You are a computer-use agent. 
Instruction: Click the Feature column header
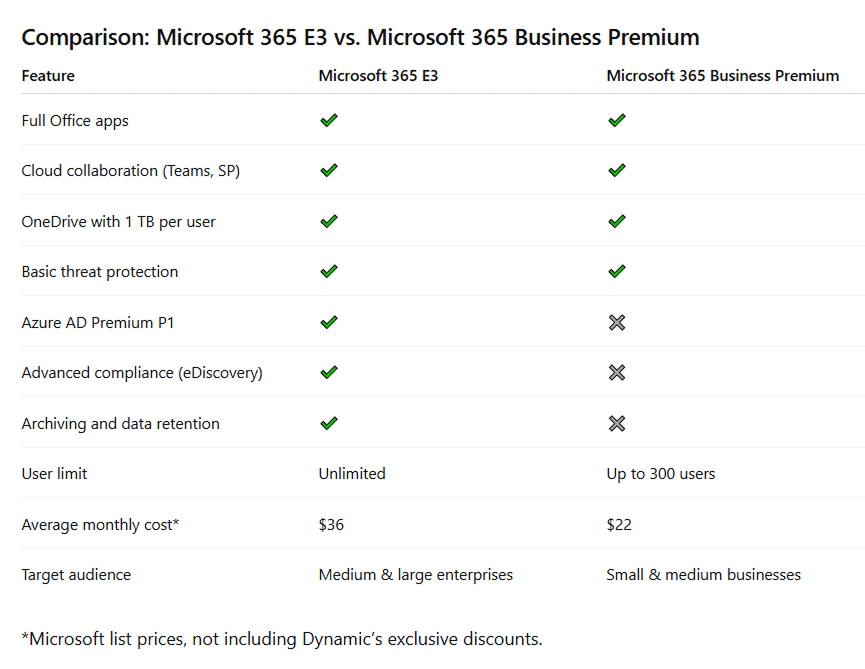pyautogui.click(x=48, y=76)
